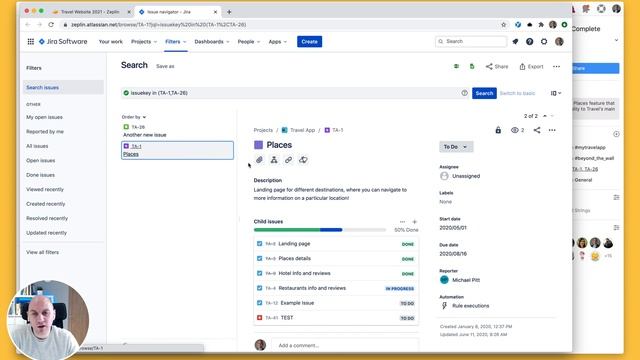
Task: Open the user profile avatar in Jira header
Action: (x=559, y=42)
